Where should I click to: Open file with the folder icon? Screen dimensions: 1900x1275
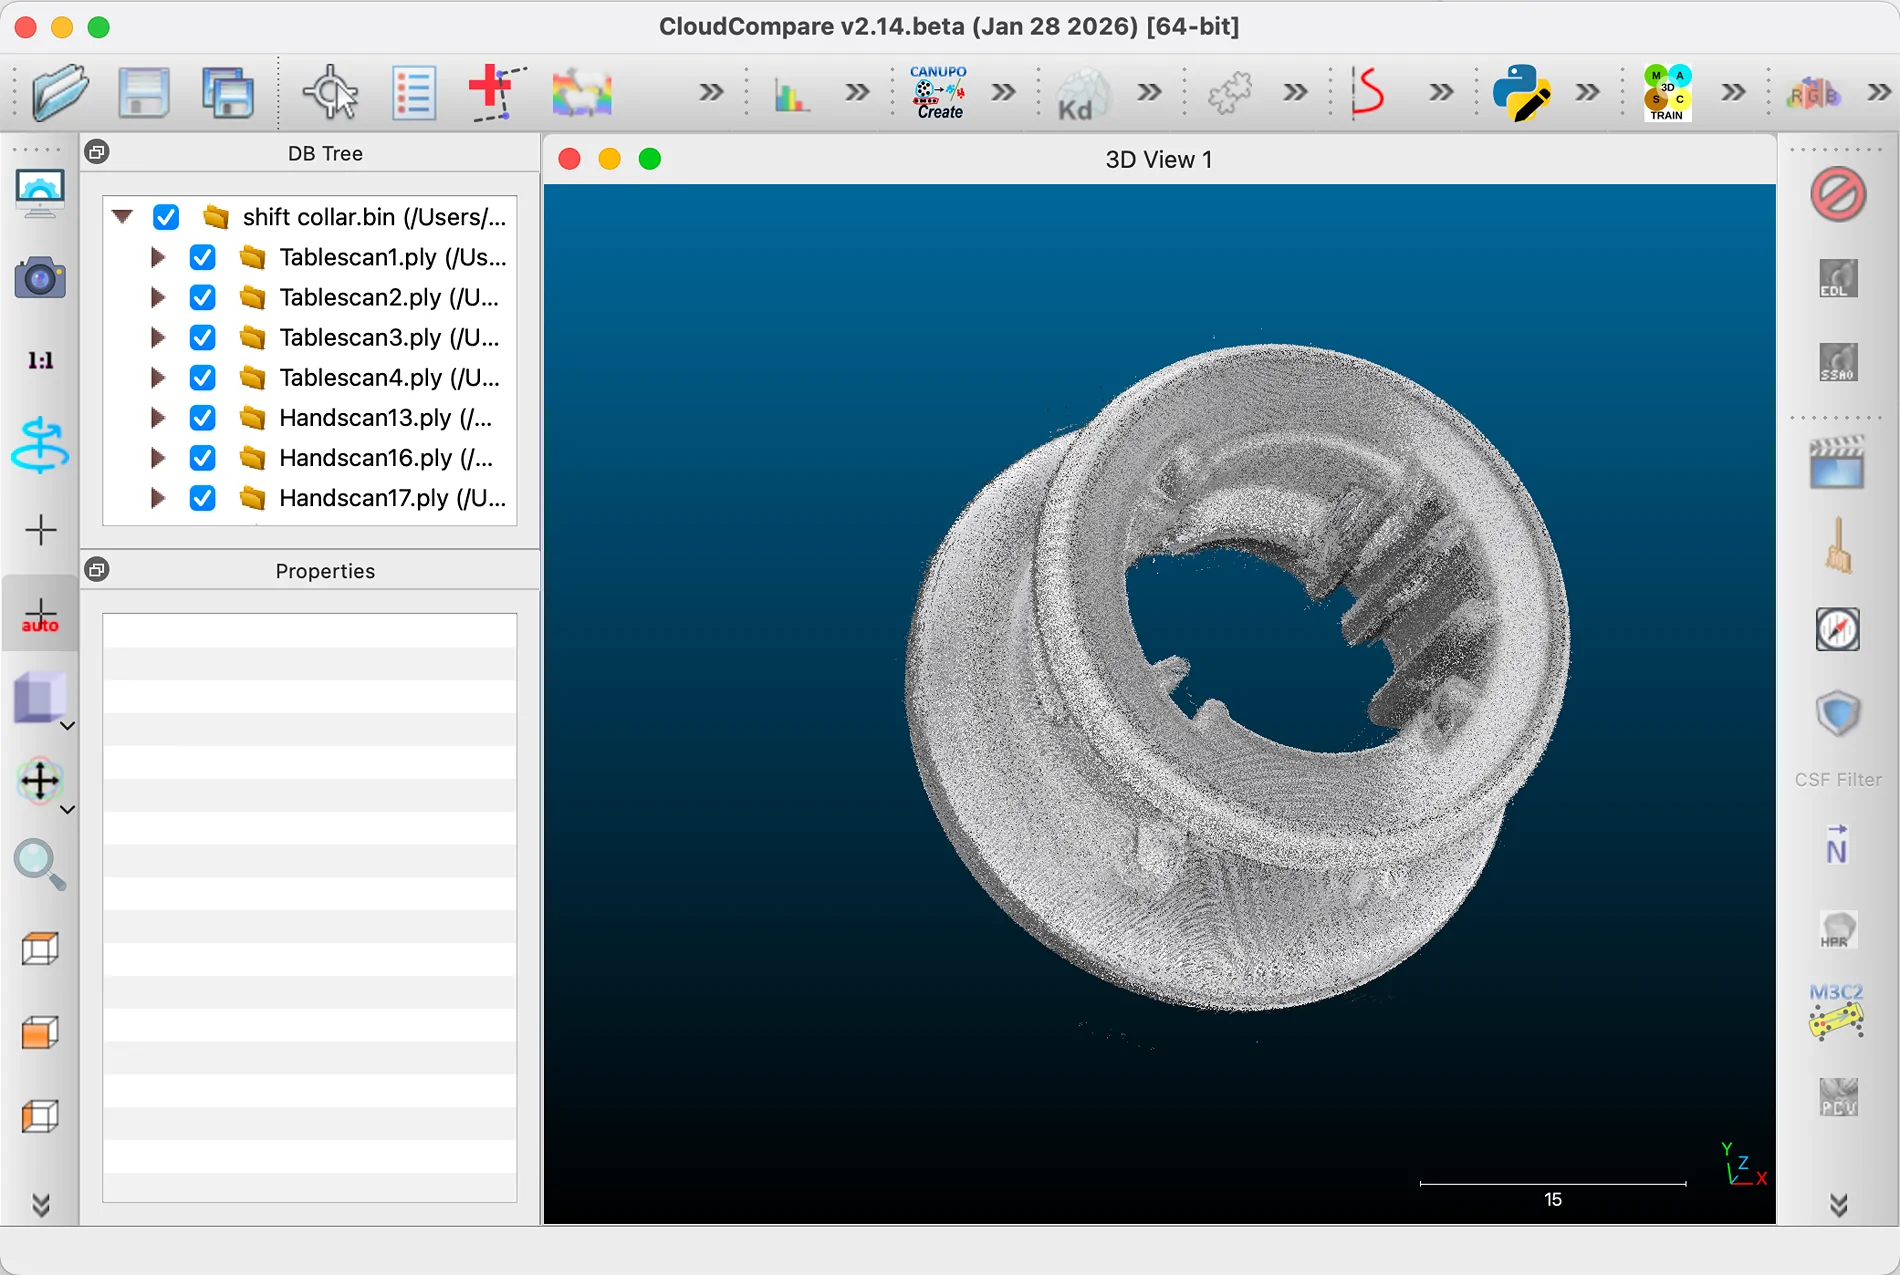pyautogui.click(x=60, y=92)
